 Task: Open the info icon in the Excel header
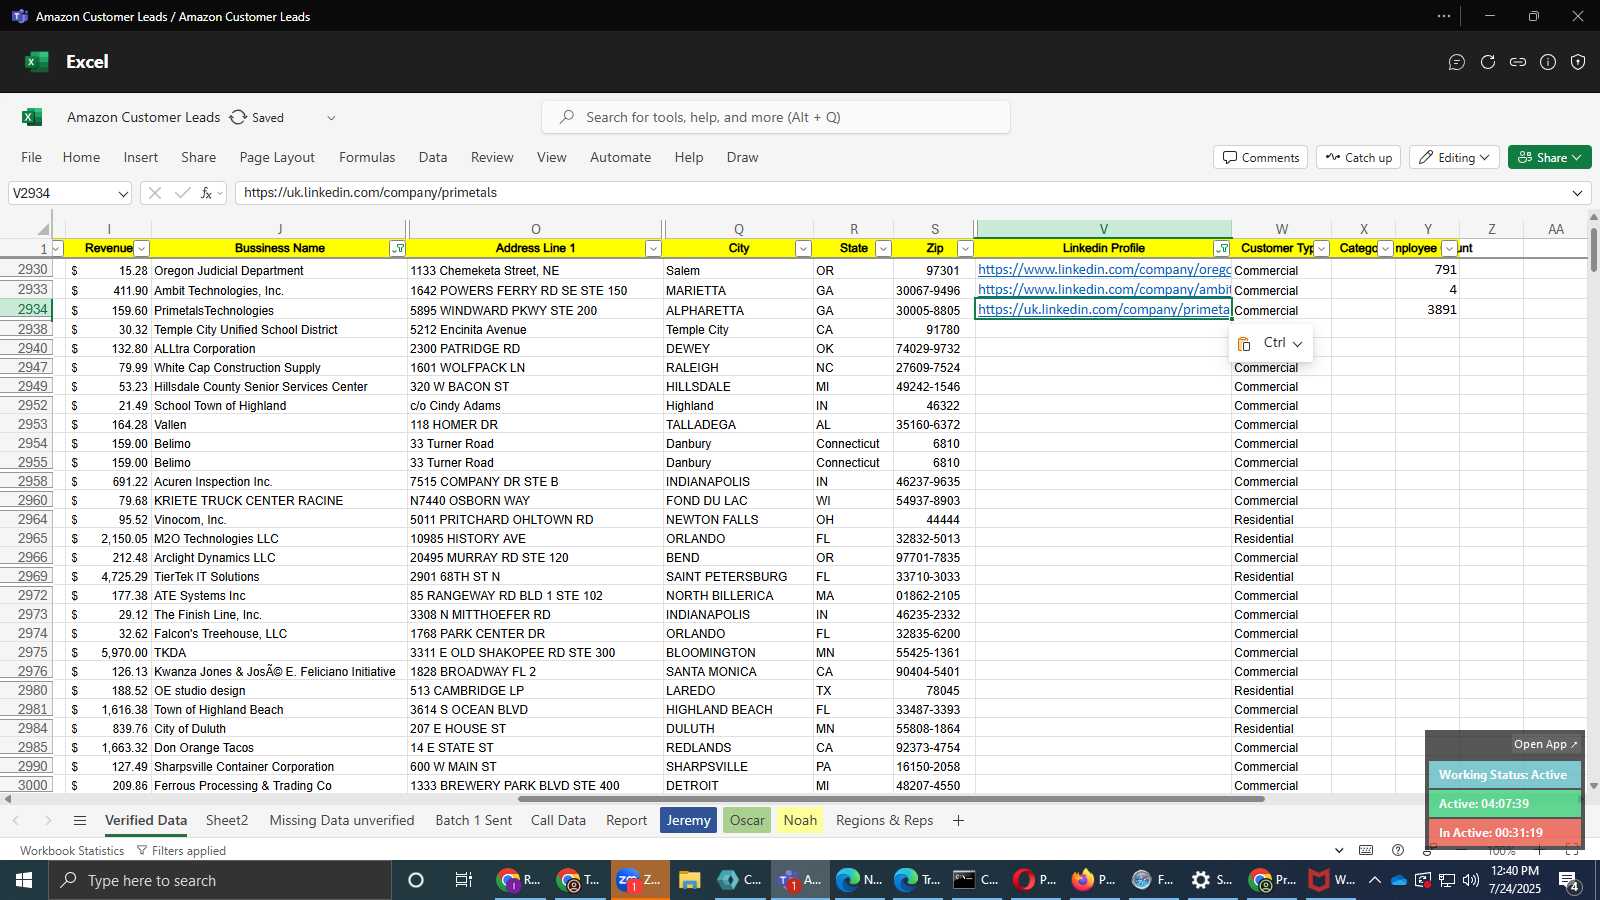pos(1548,62)
